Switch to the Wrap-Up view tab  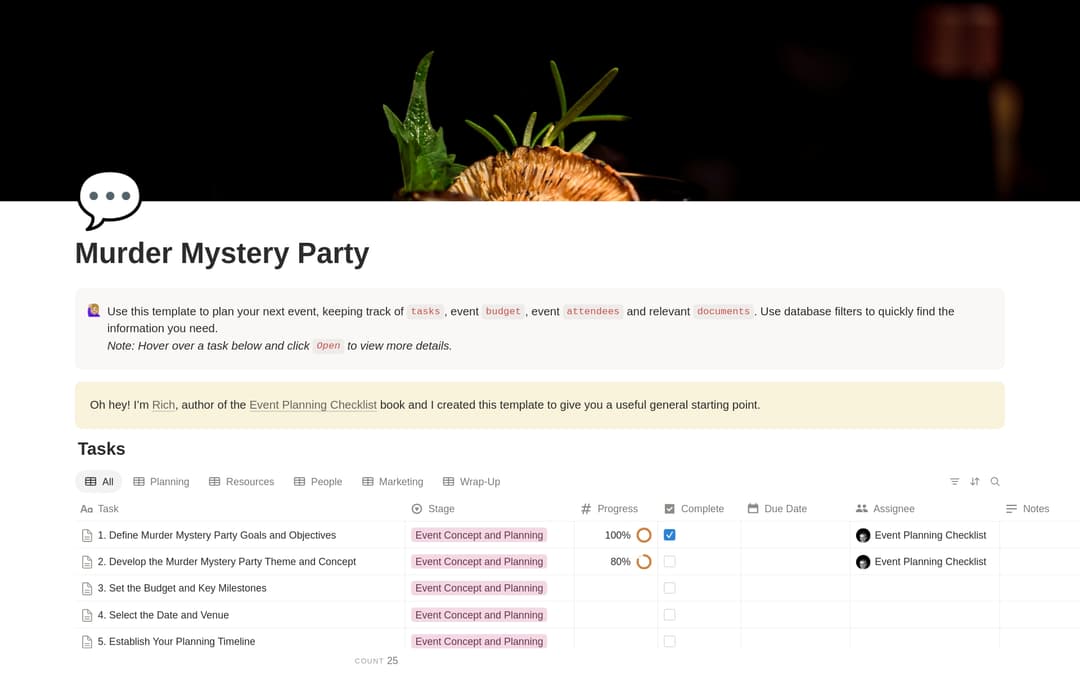472,482
